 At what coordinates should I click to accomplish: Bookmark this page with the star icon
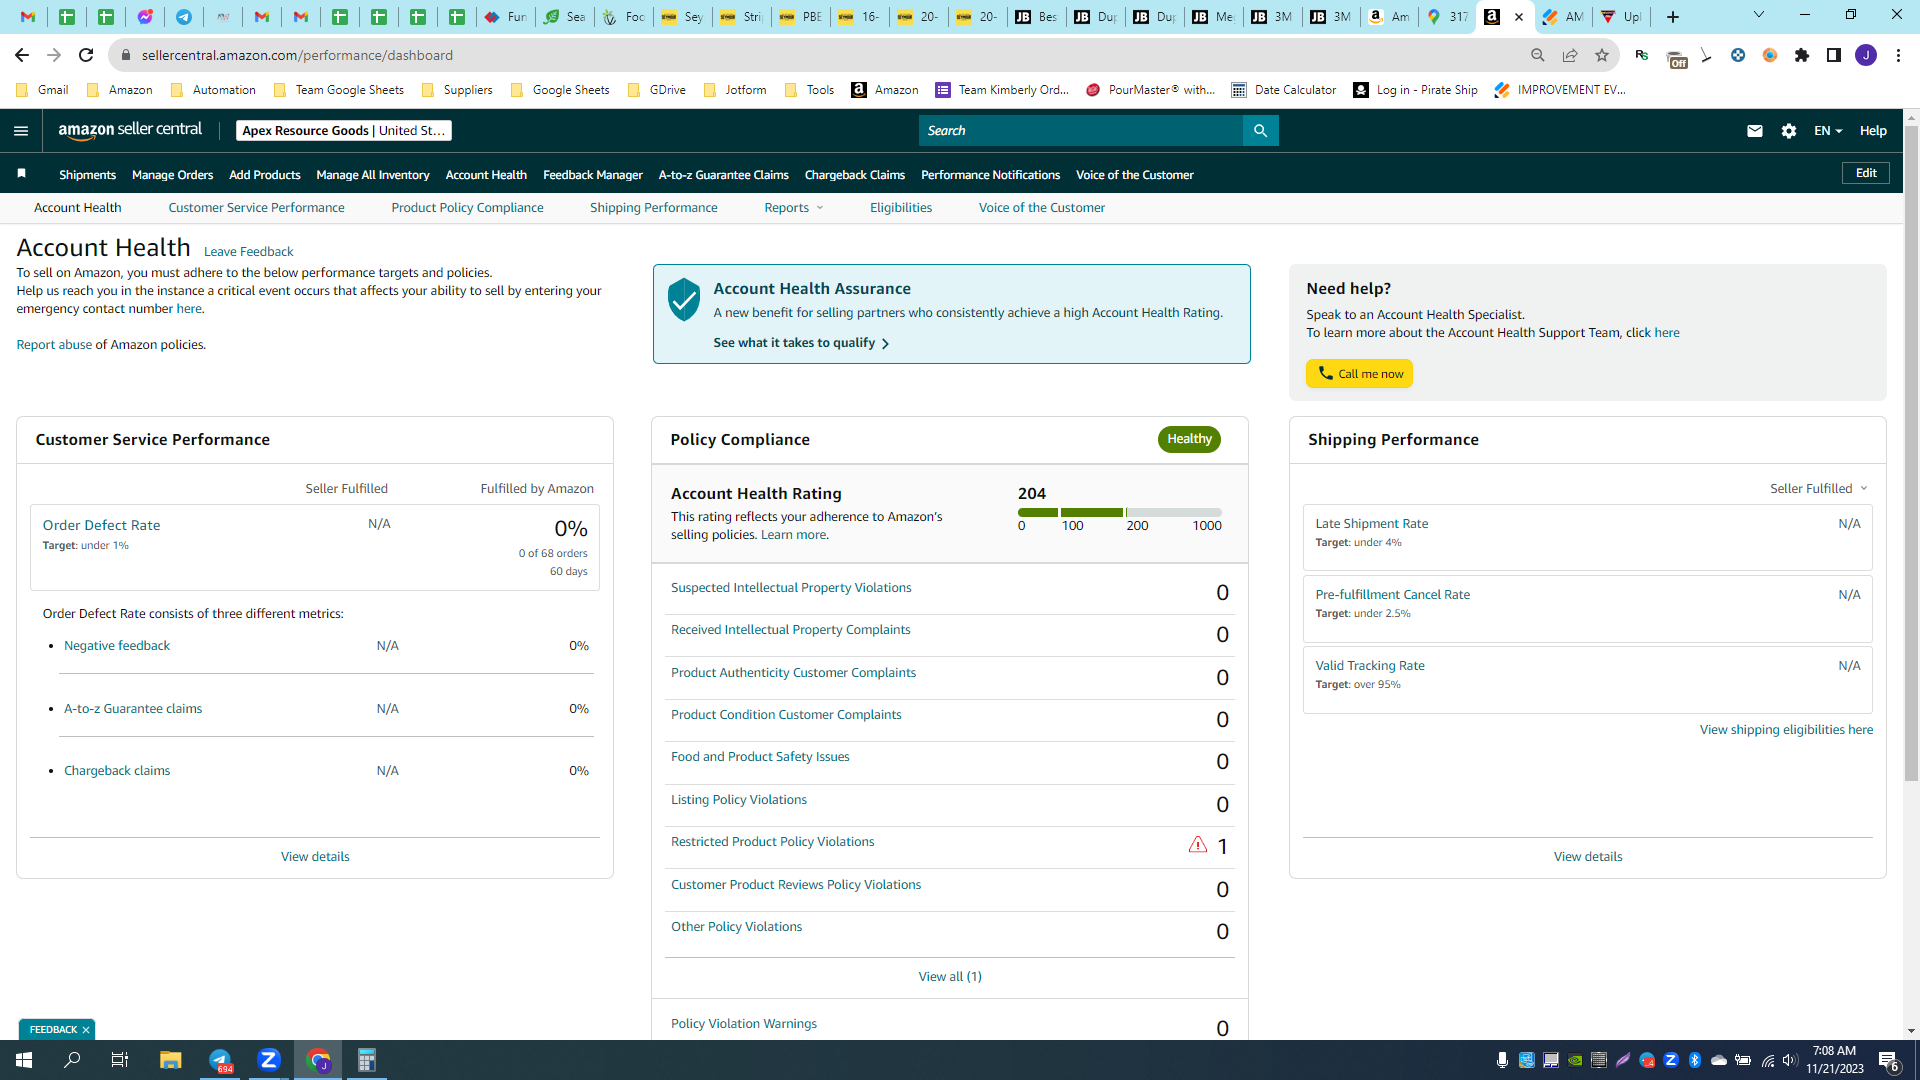[x=1602, y=55]
